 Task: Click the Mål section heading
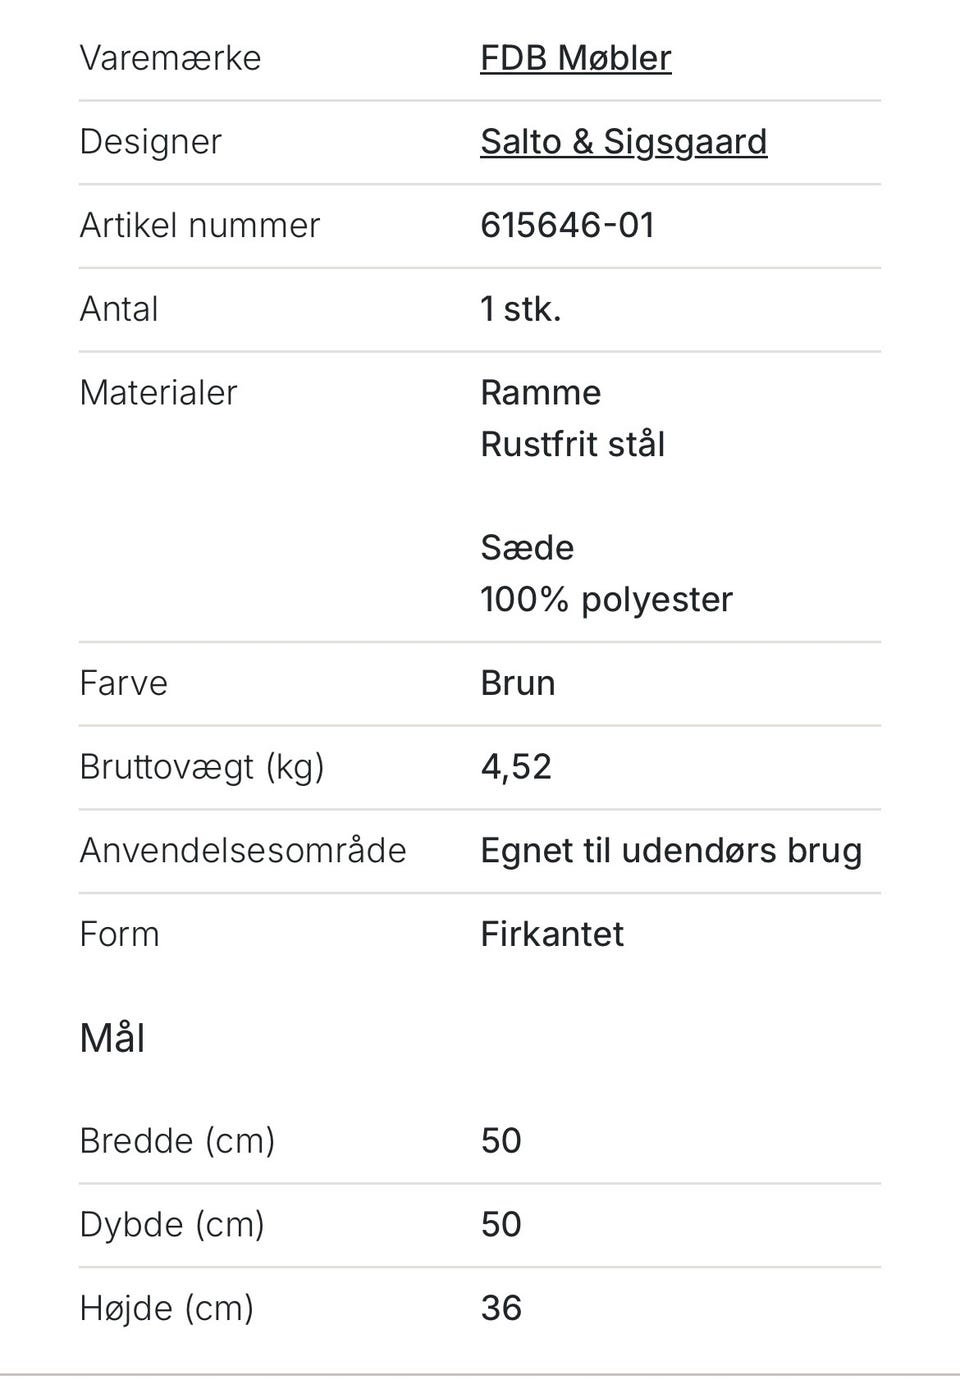112,1038
